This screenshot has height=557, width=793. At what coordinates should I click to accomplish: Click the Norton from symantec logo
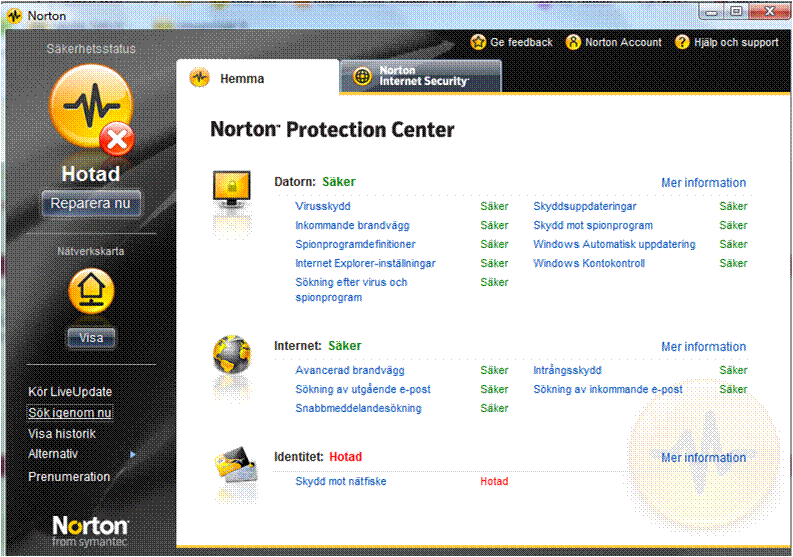(90, 531)
